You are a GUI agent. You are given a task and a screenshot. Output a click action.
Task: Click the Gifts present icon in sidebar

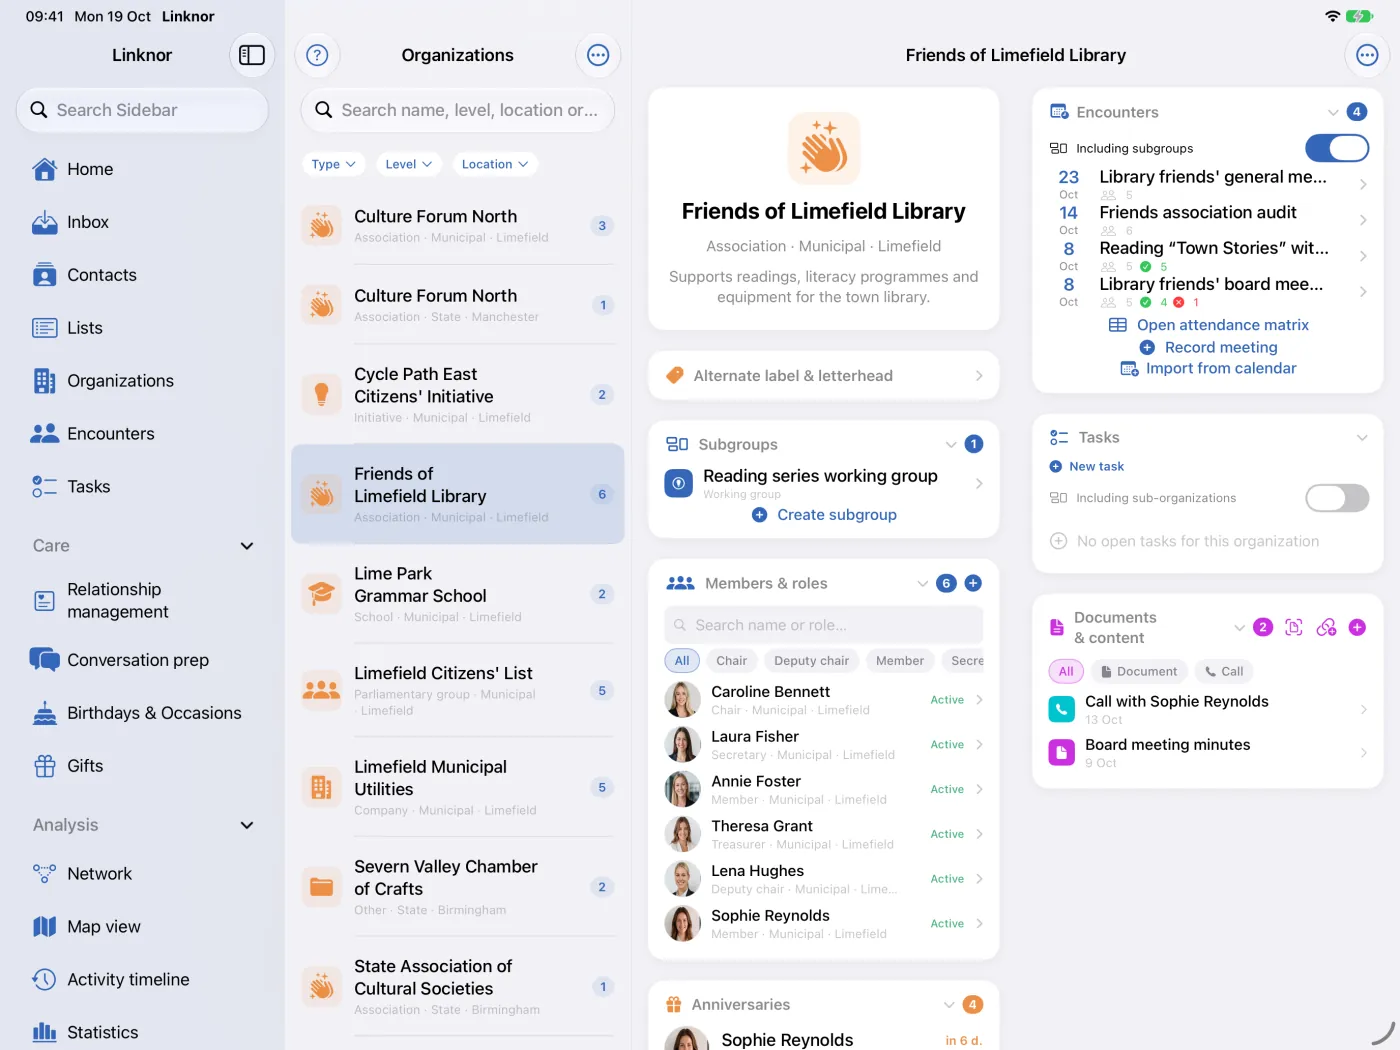point(45,766)
